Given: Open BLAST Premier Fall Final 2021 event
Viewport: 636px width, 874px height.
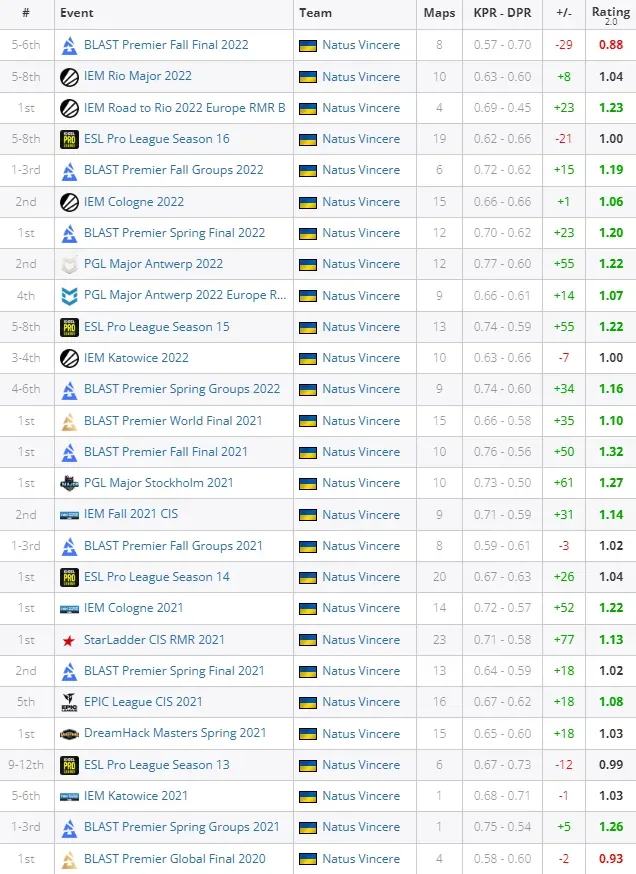Looking at the screenshot, I should point(166,452).
